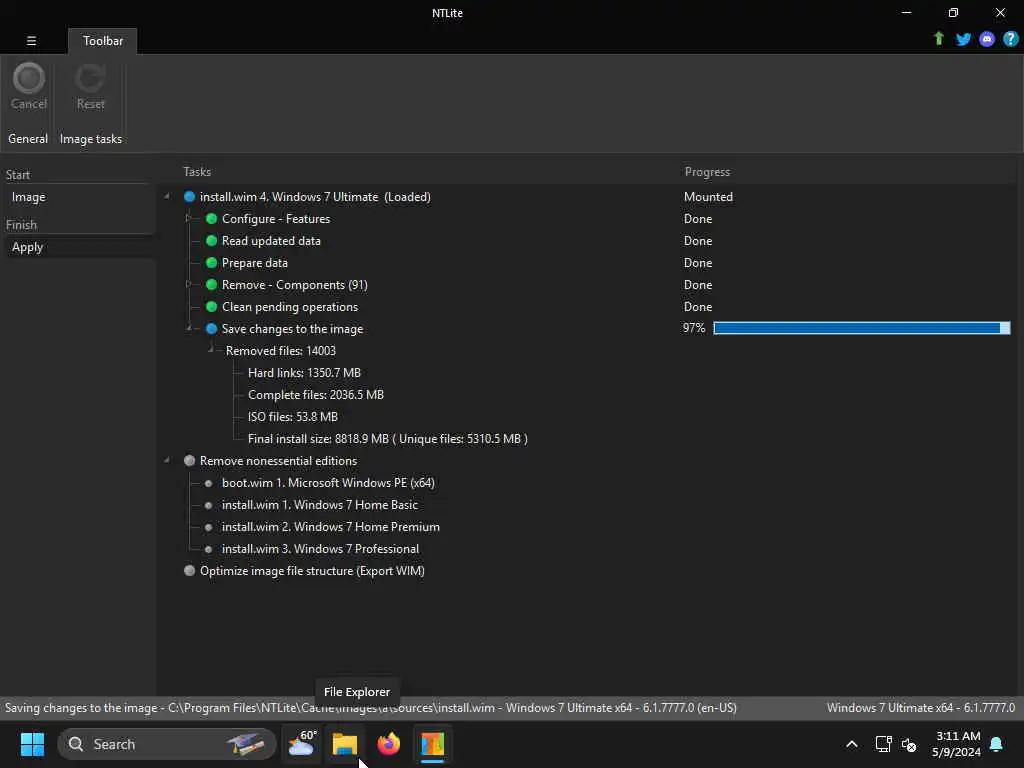This screenshot has height=768, width=1024.
Task: Select Optimize image file structure (Export WIM)
Action: pyautogui.click(x=312, y=571)
